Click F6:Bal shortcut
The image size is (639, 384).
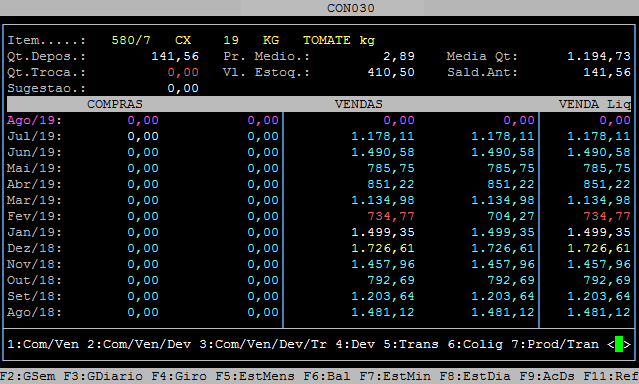click(327, 376)
